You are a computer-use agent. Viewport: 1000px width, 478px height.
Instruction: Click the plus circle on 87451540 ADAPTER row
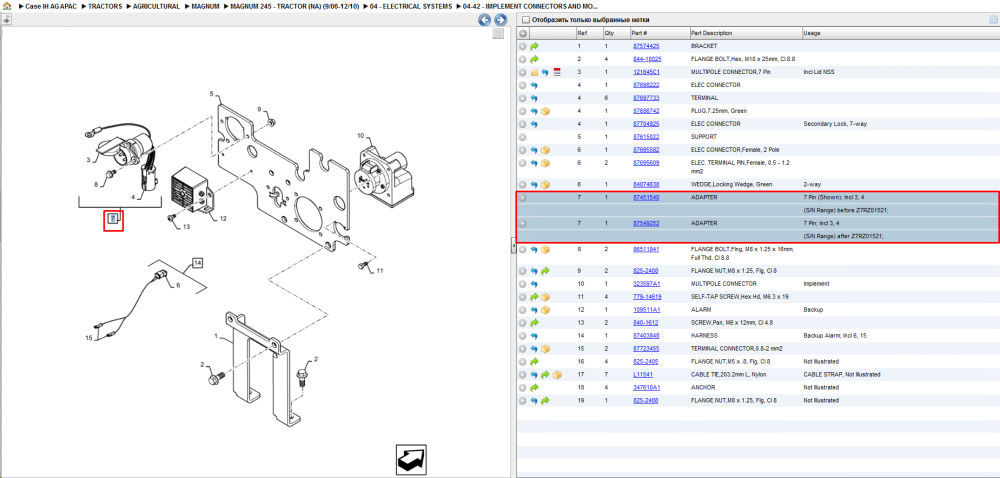pos(522,198)
